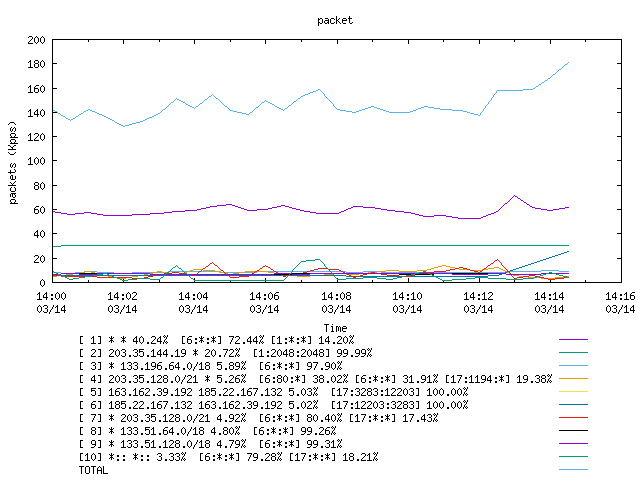The width and height of the screenshot is (640, 480).
Task: Click y-axis value 160
Action: click(36, 89)
